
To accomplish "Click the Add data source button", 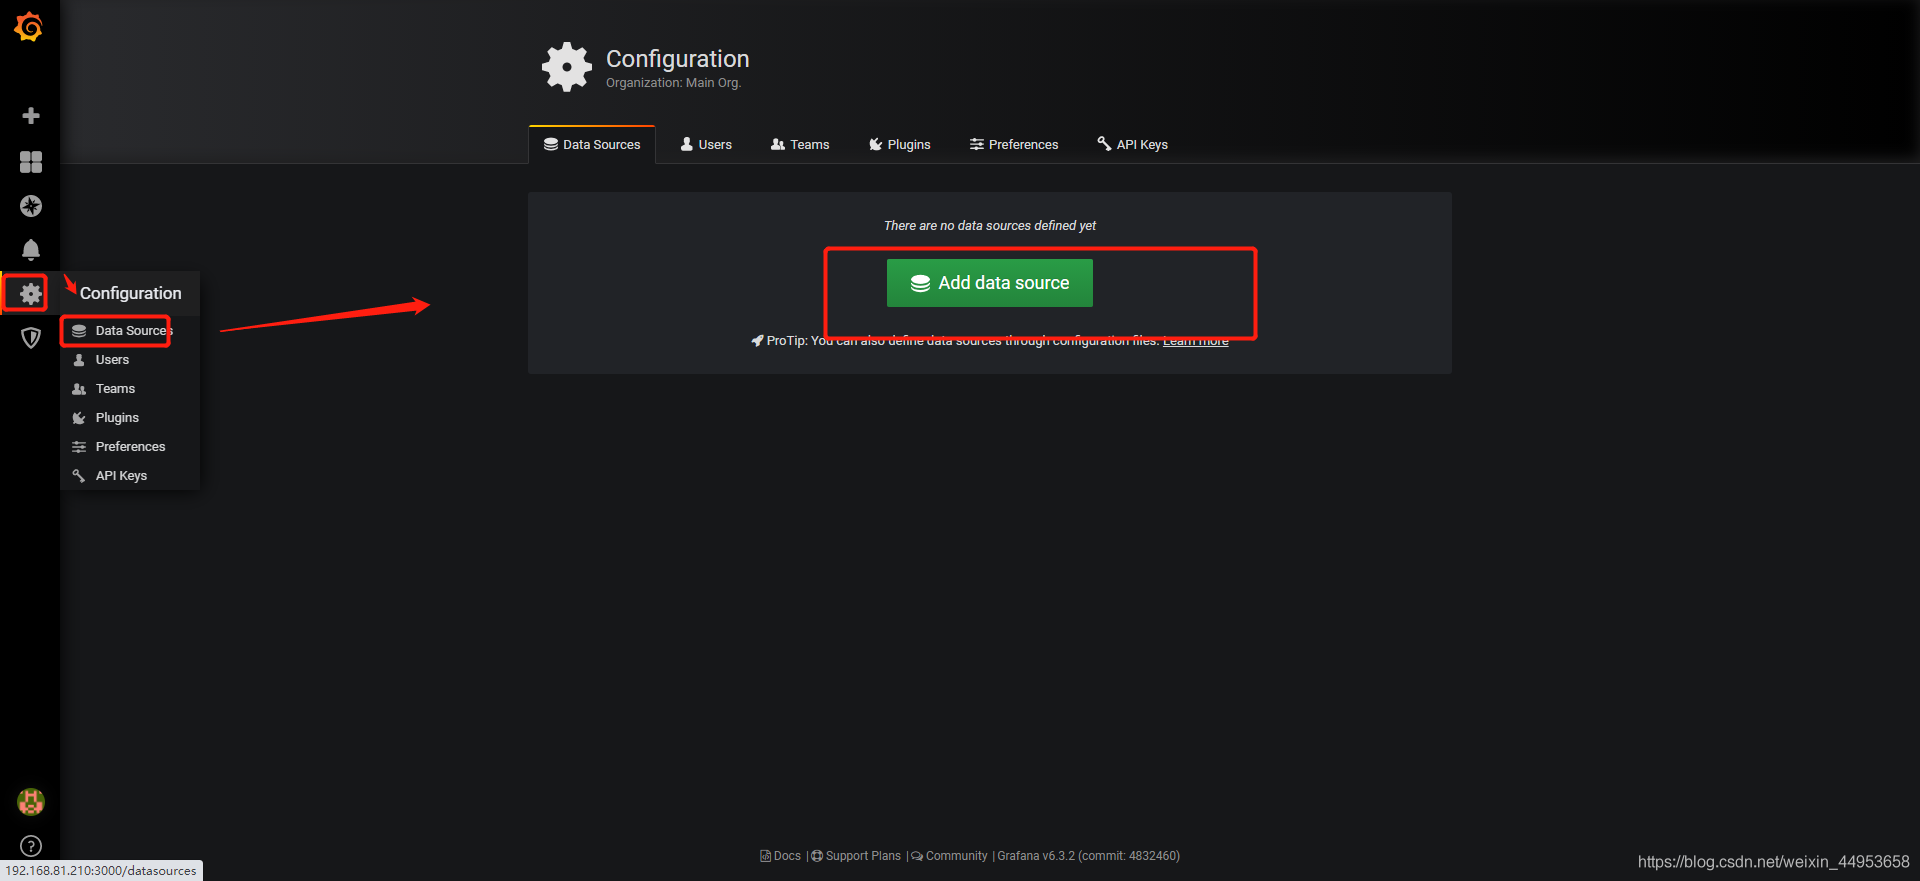I will [990, 283].
